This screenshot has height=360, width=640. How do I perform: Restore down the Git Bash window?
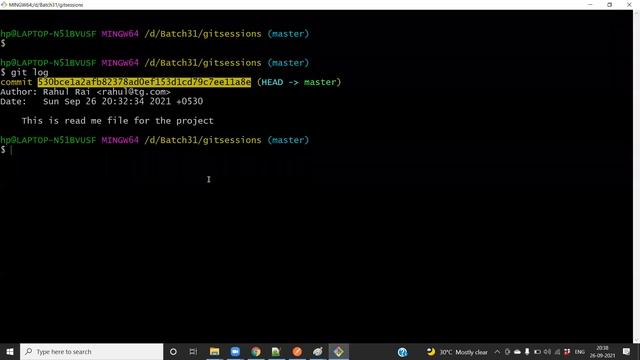609,4
